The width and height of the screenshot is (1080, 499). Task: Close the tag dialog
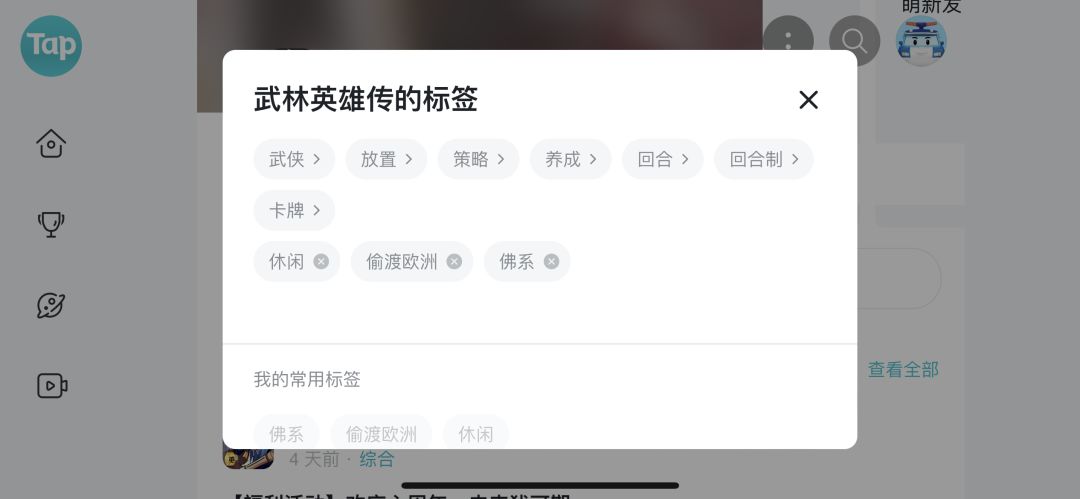coord(808,100)
